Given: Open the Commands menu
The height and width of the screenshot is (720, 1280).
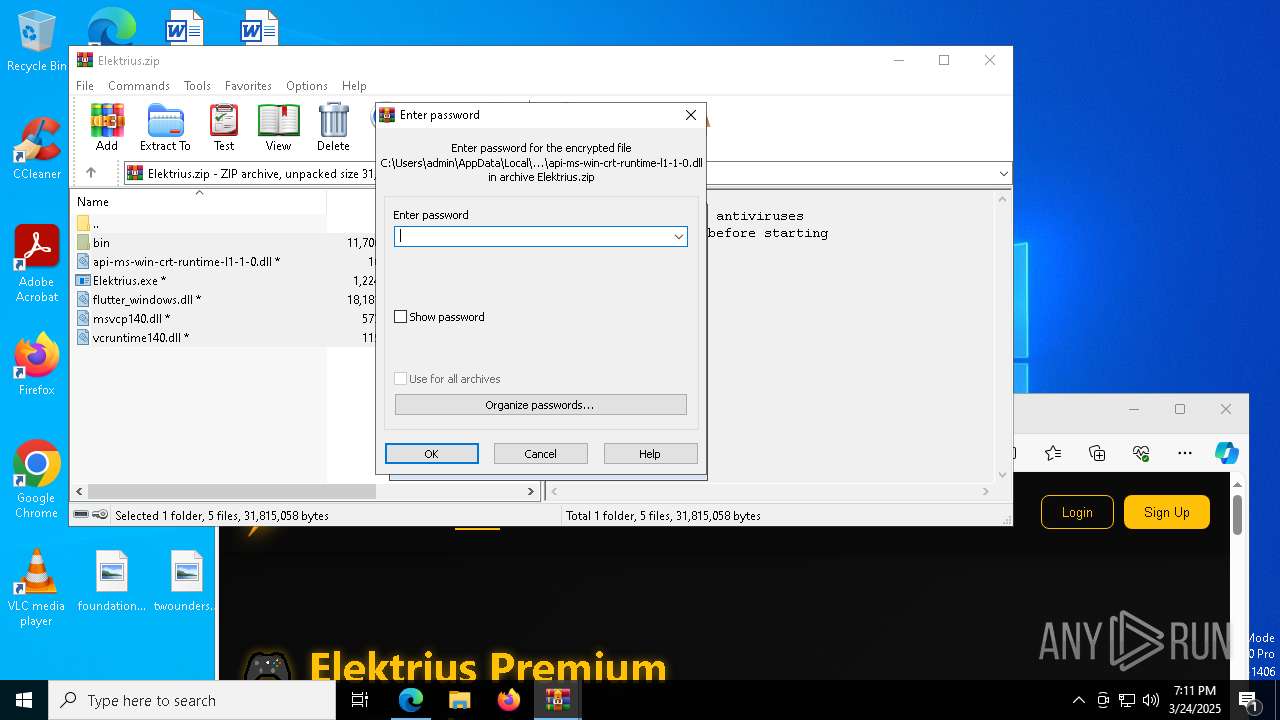Looking at the screenshot, I should (139, 86).
